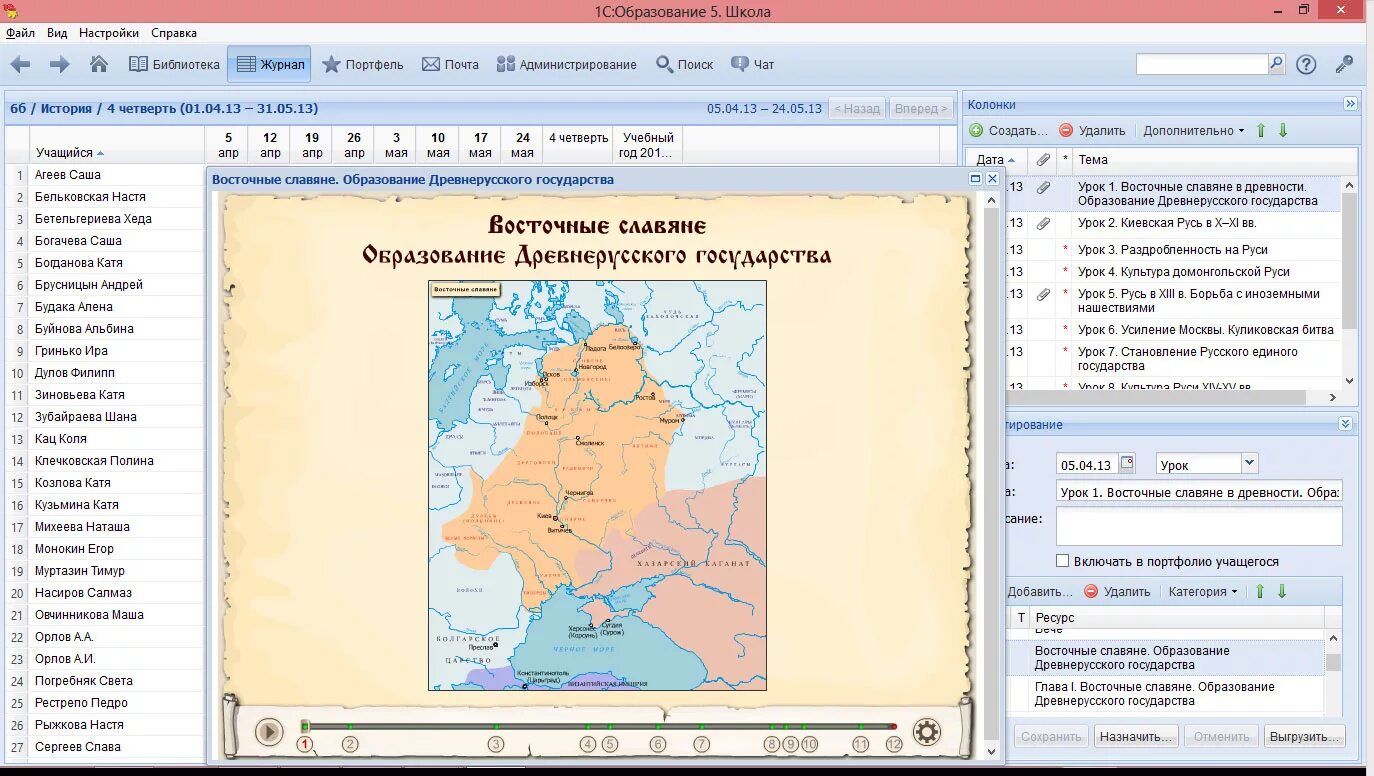Move column down with green arrow in Колонки
This screenshot has width=1374, height=776.
click(1283, 131)
